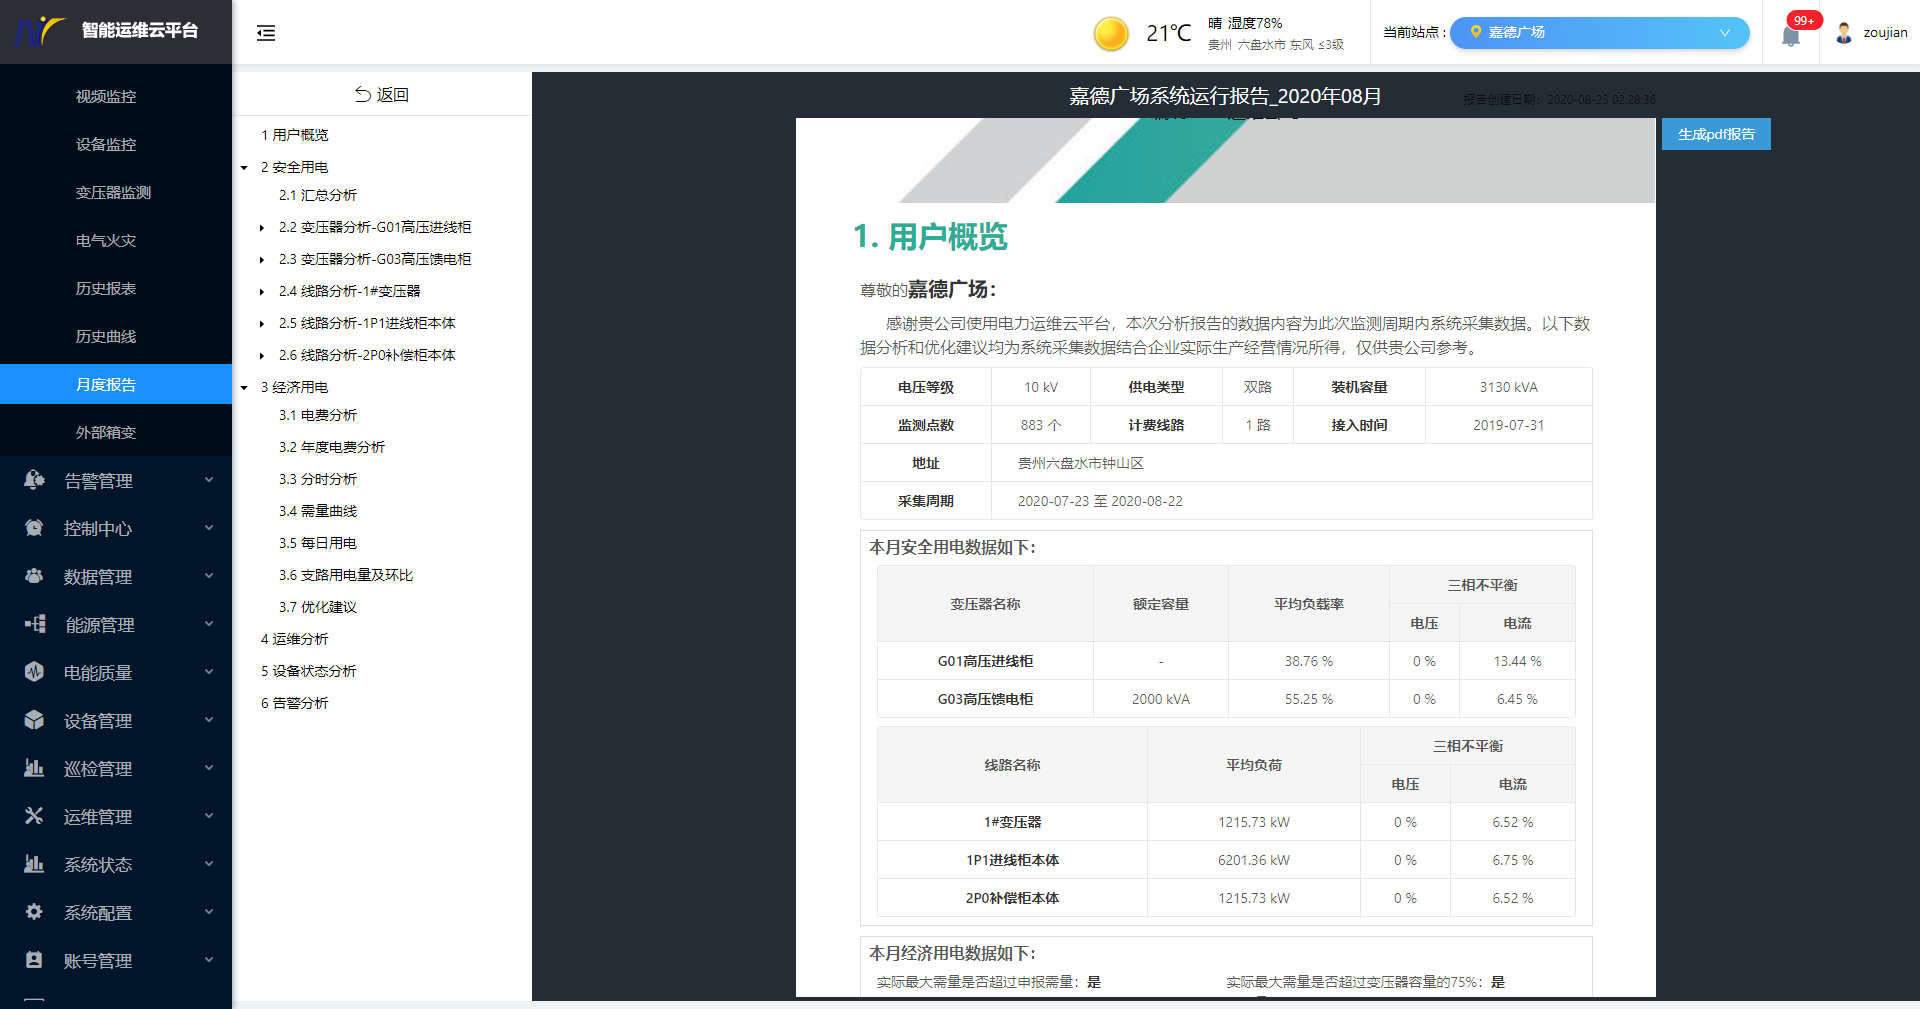The width and height of the screenshot is (1920, 1009).
Task: Select 月度报告 menu item
Action: [116, 384]
